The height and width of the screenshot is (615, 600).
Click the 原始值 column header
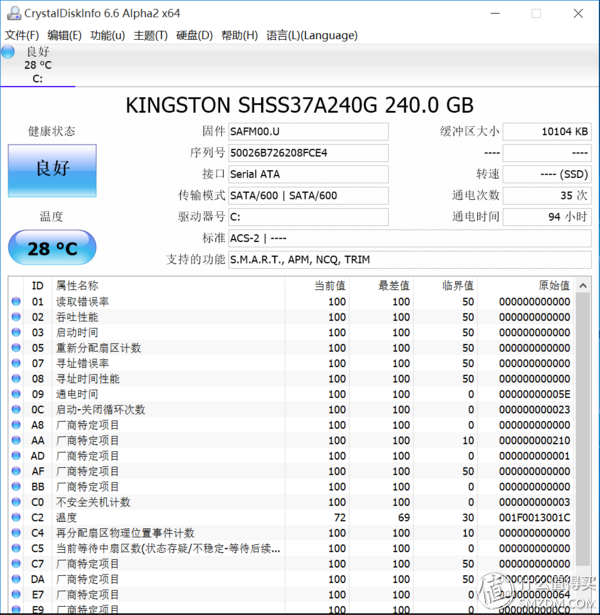tap(525, 286)
